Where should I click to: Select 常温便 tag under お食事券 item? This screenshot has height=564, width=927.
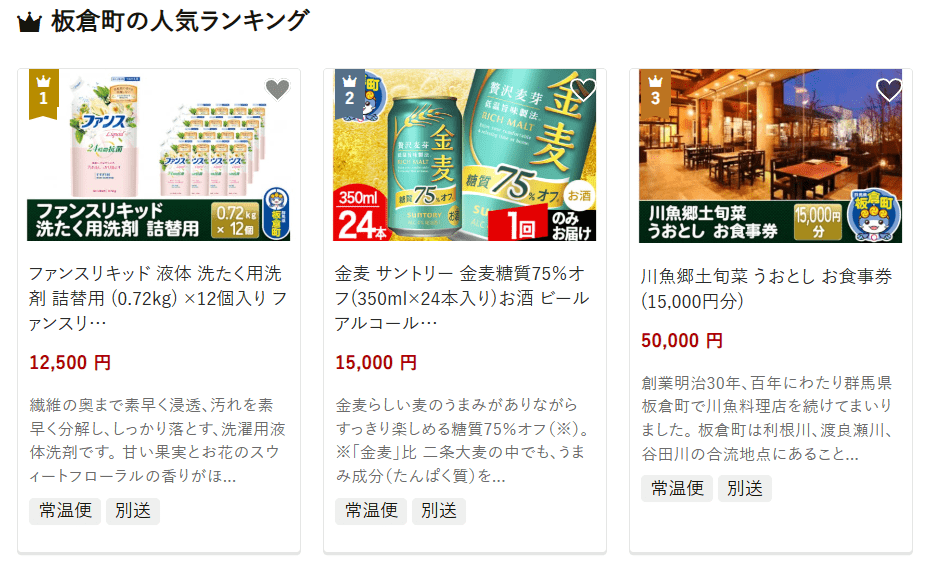[x=677, y=488]
